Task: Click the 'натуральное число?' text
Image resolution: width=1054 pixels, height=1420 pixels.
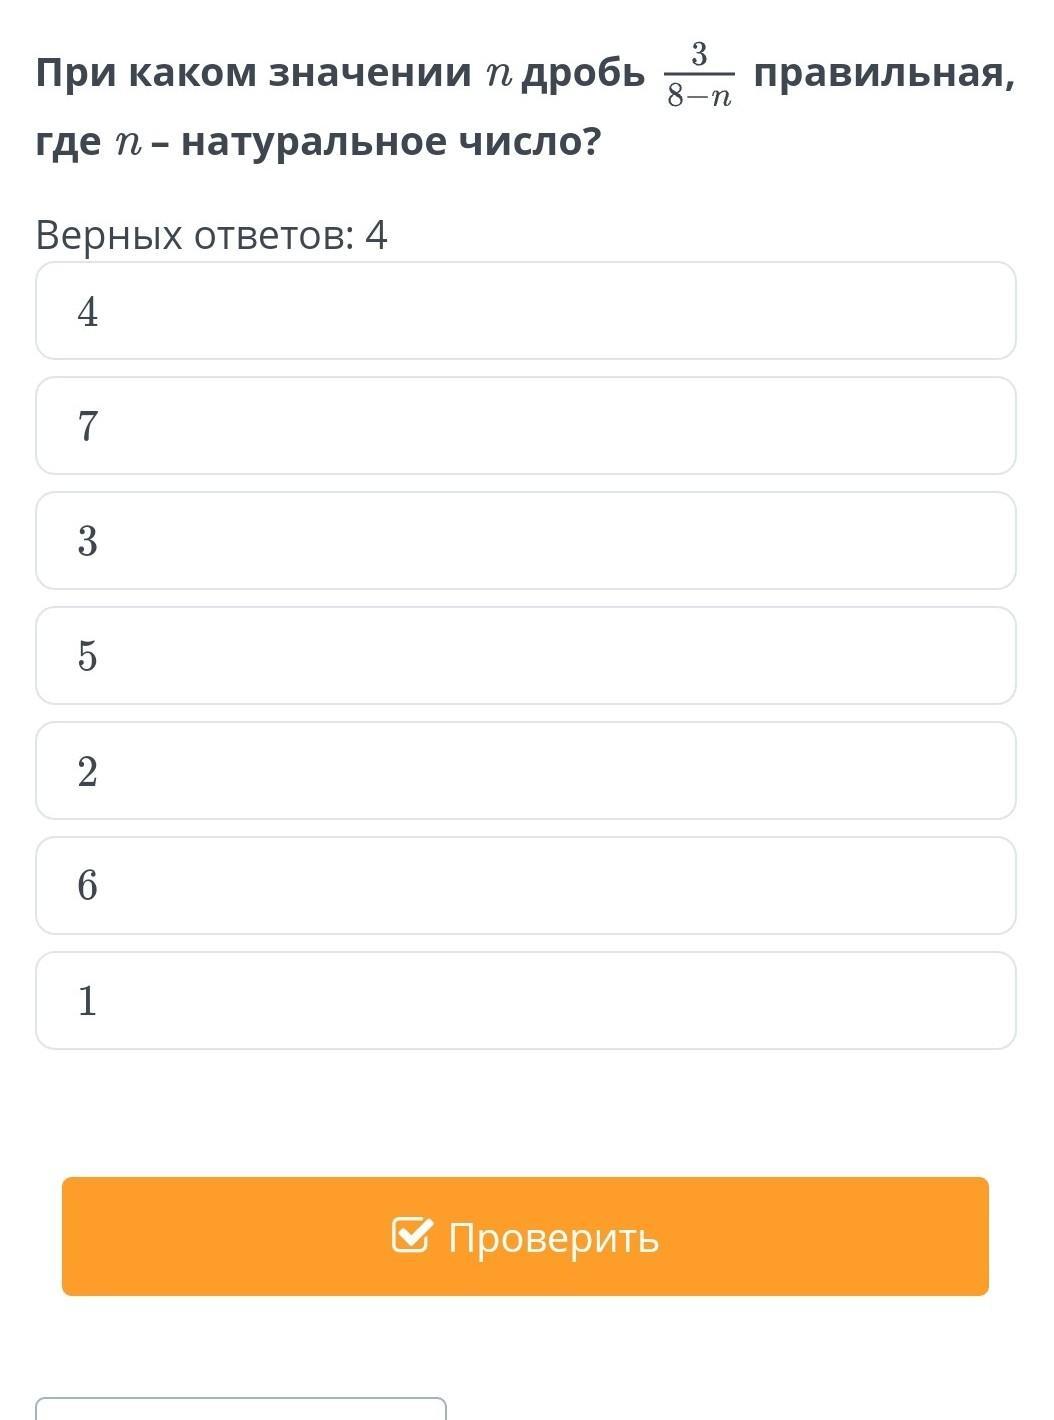Action: click(x=391, y=142)
